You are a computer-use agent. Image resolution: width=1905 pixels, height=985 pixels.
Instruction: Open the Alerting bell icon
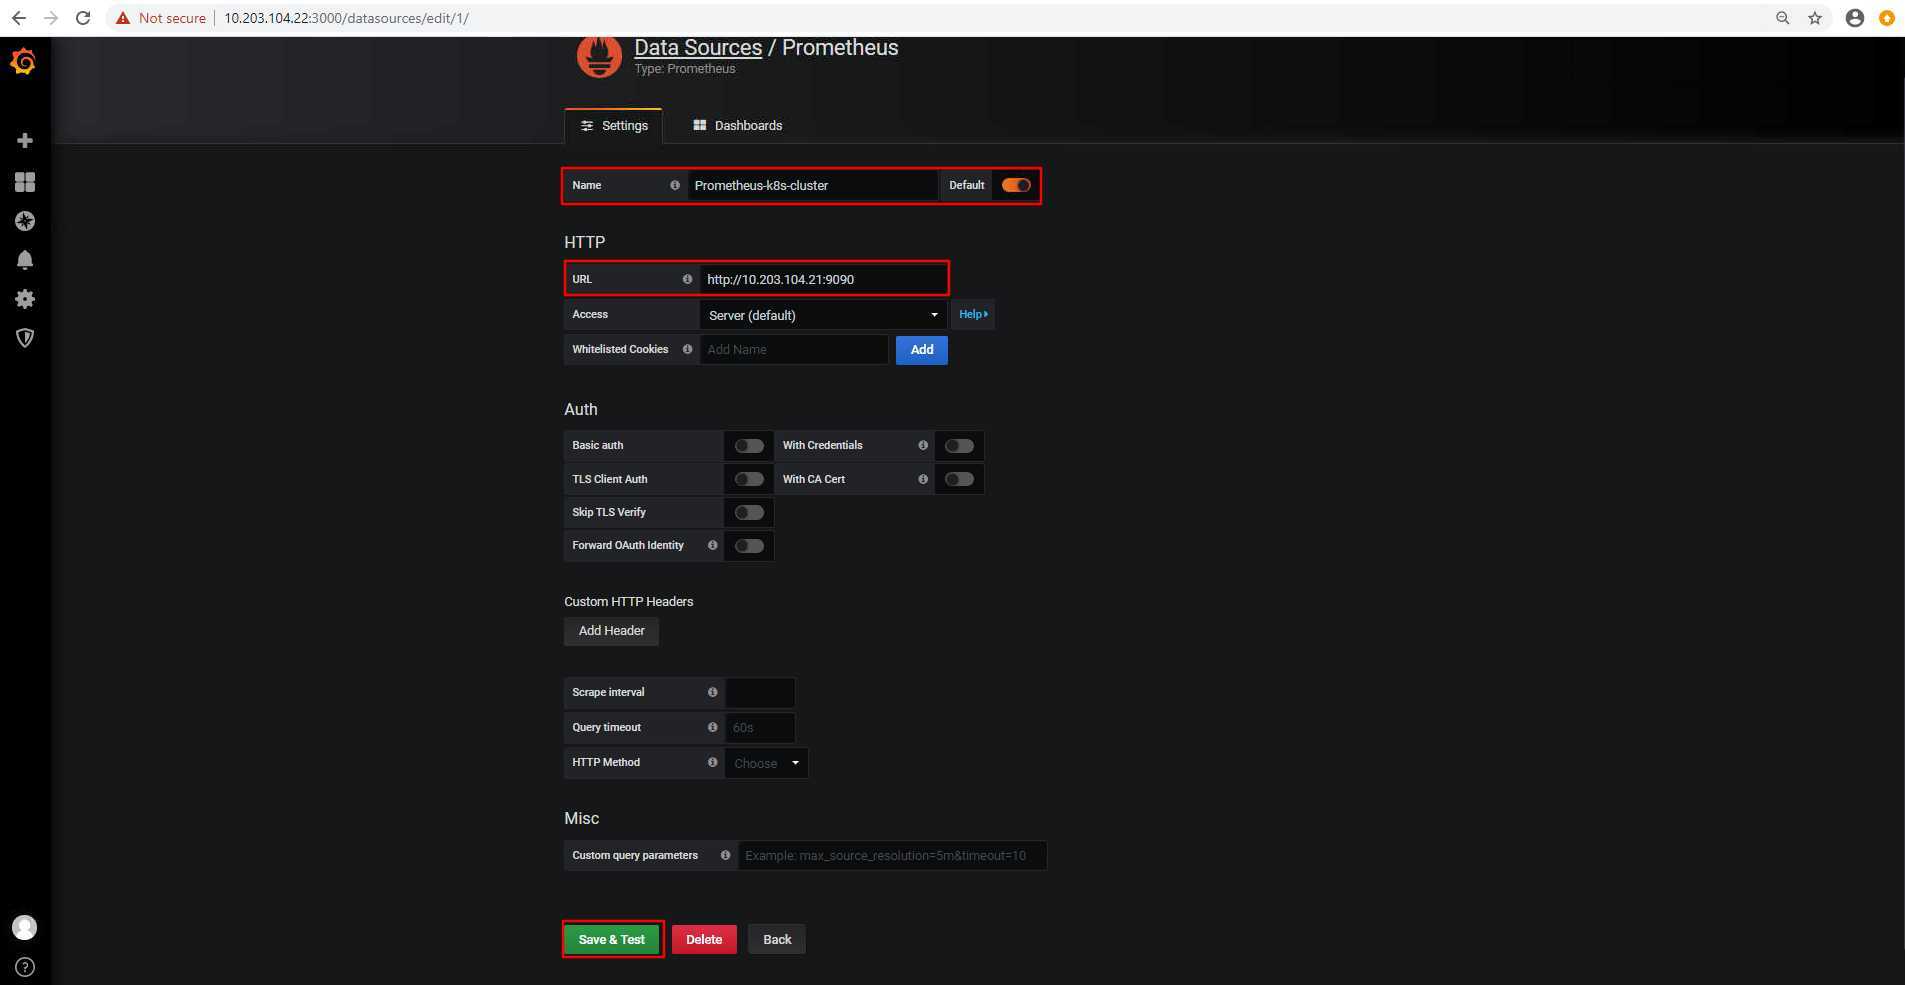click(25, 260)
